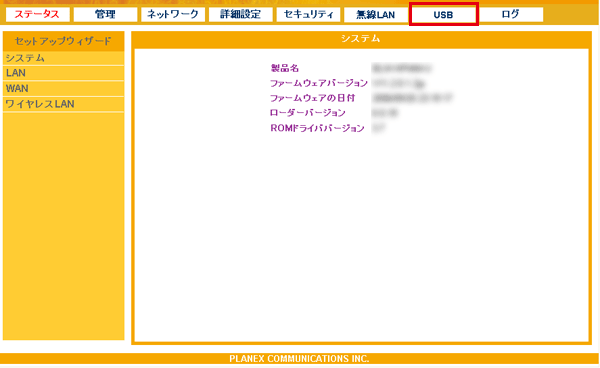Open the LAN status sidebar item
Viewport: 600px width, 368px height.
point(64,73)
